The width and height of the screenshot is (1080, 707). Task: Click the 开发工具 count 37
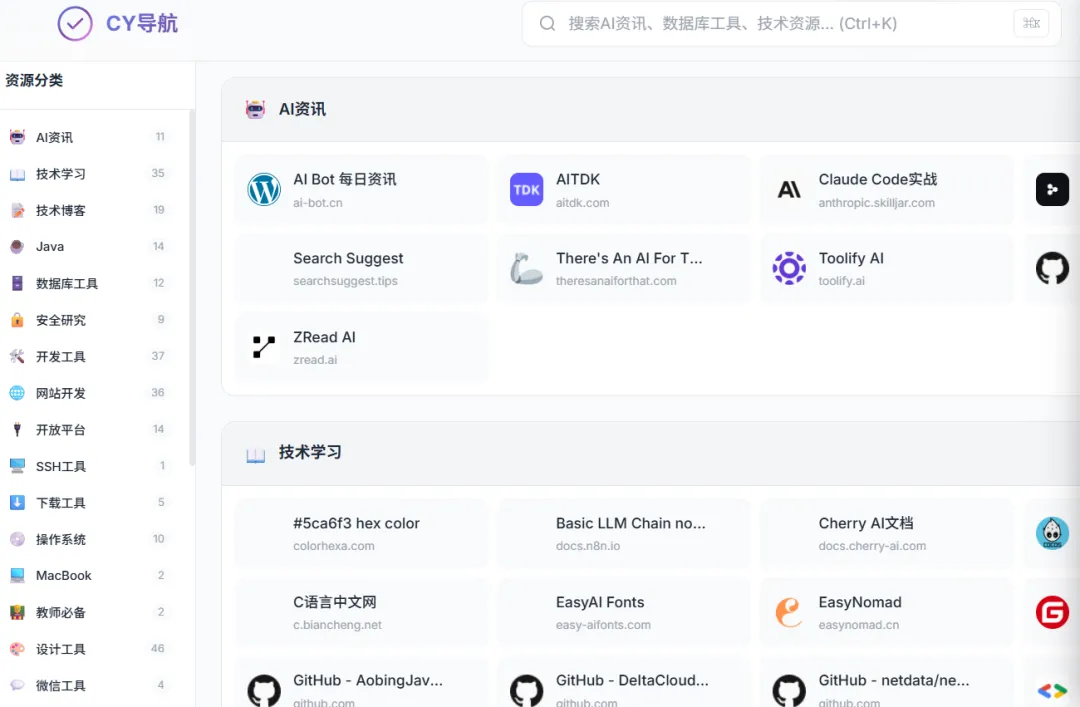158,356
